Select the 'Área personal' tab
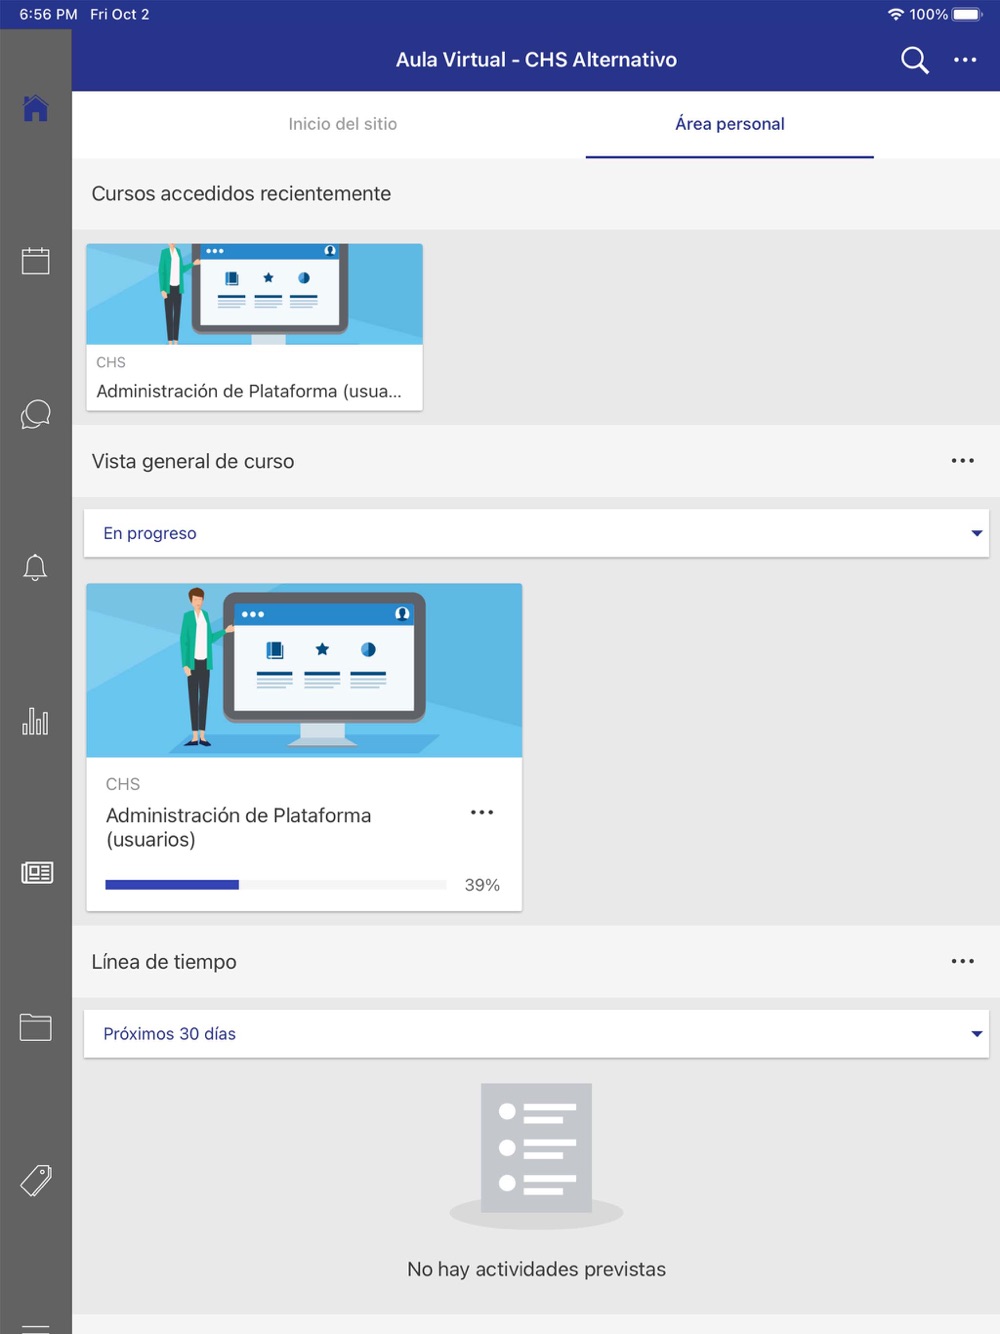This screenshot has height=1334, width=1000. [729, 124]
